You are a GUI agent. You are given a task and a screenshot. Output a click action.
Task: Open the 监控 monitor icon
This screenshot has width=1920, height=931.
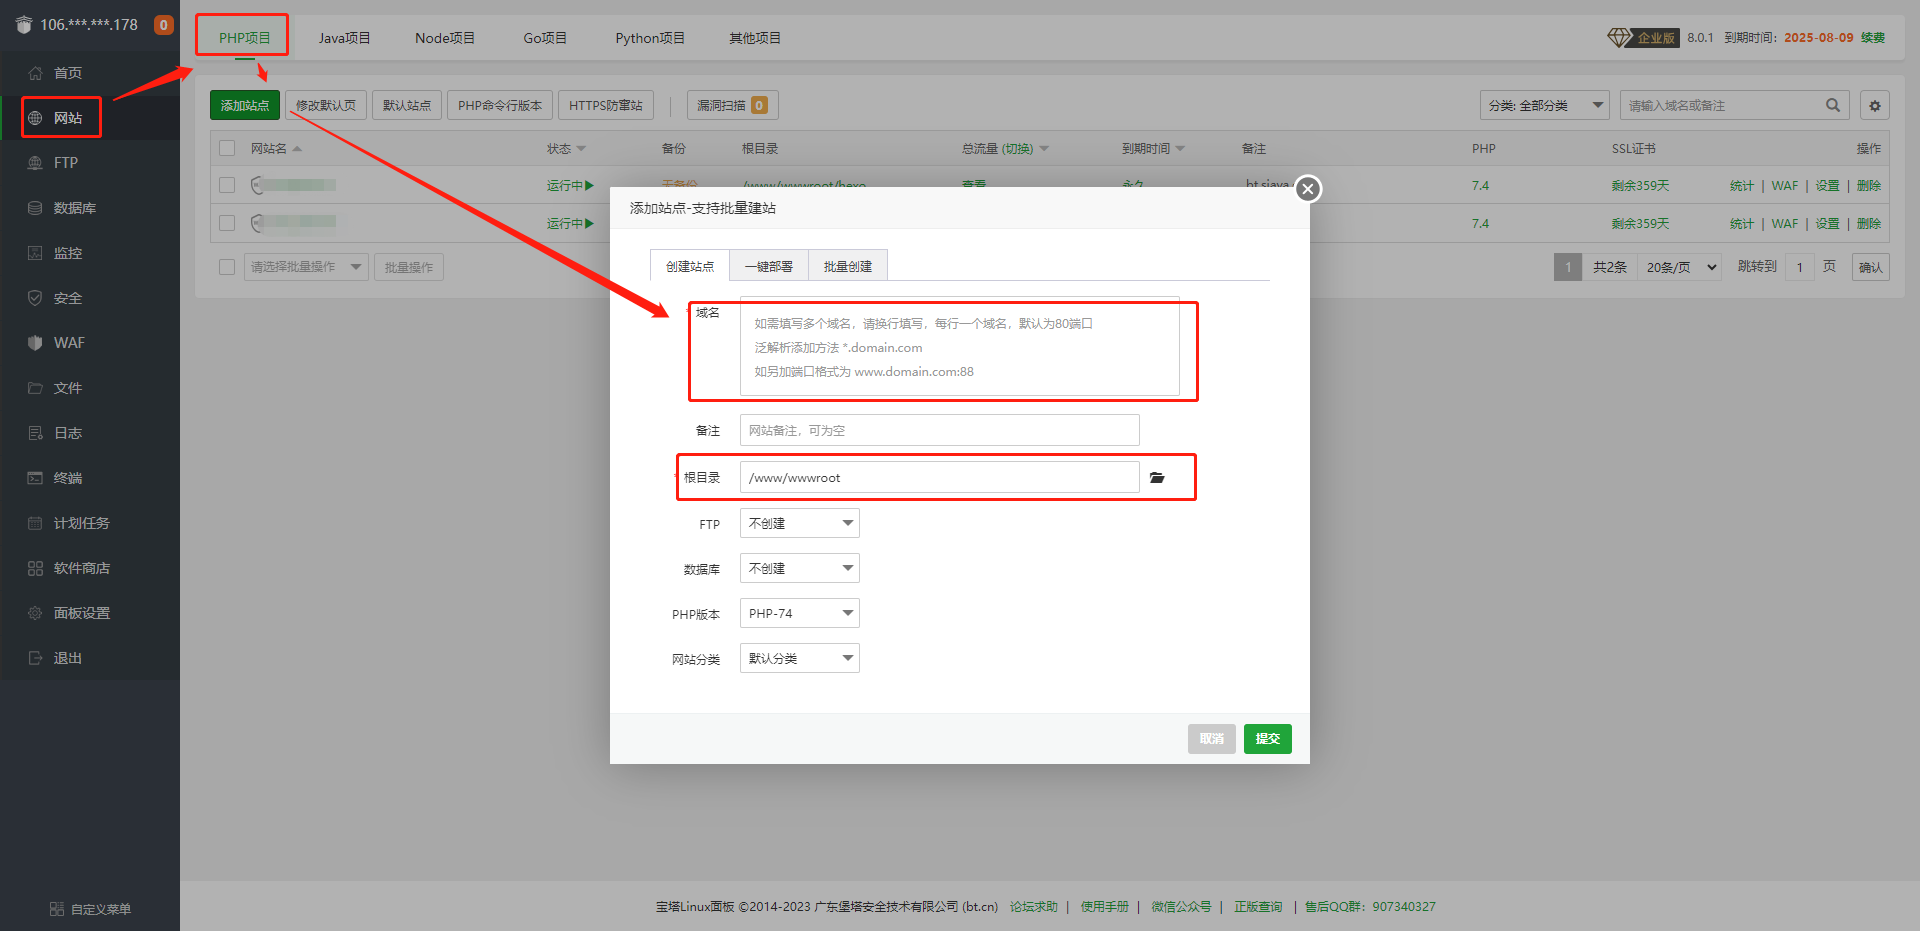click(x=35, y=253)
